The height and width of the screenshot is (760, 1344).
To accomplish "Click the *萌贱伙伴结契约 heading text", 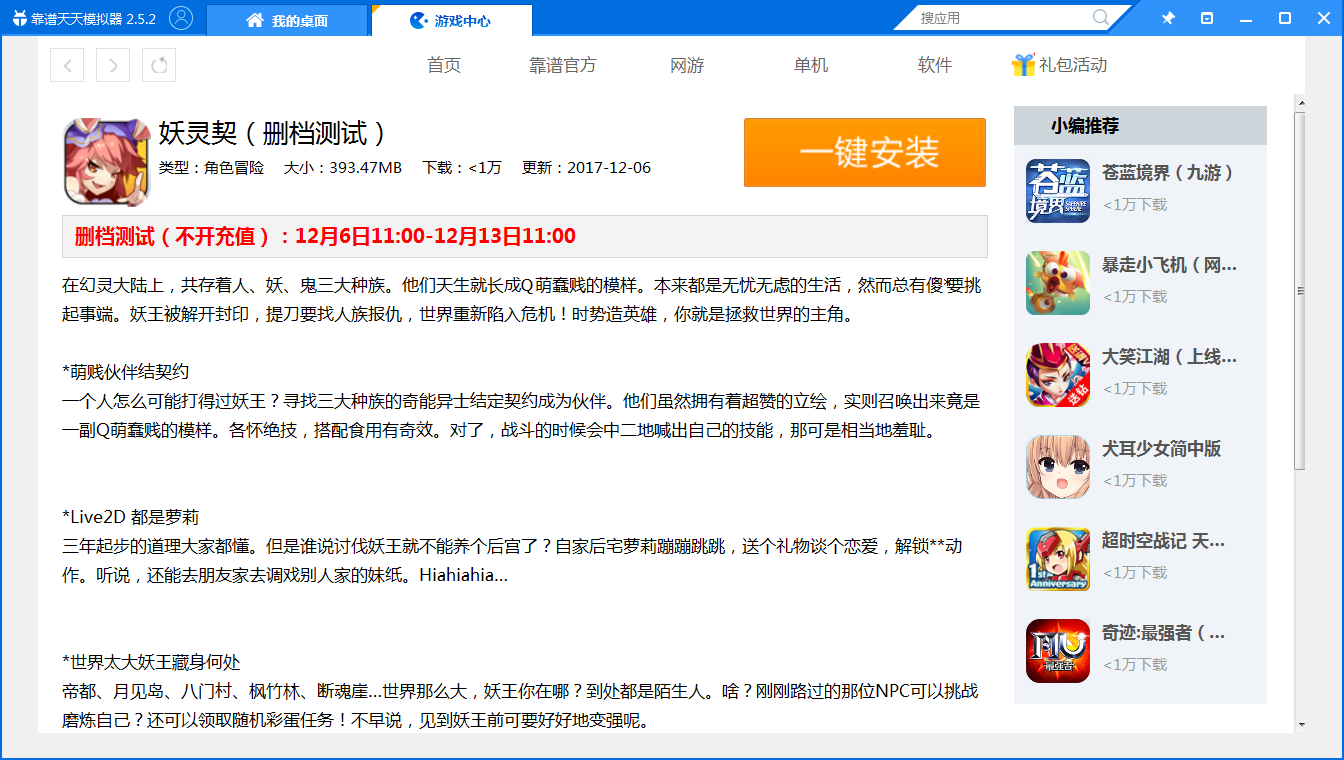I will [126, 372].
